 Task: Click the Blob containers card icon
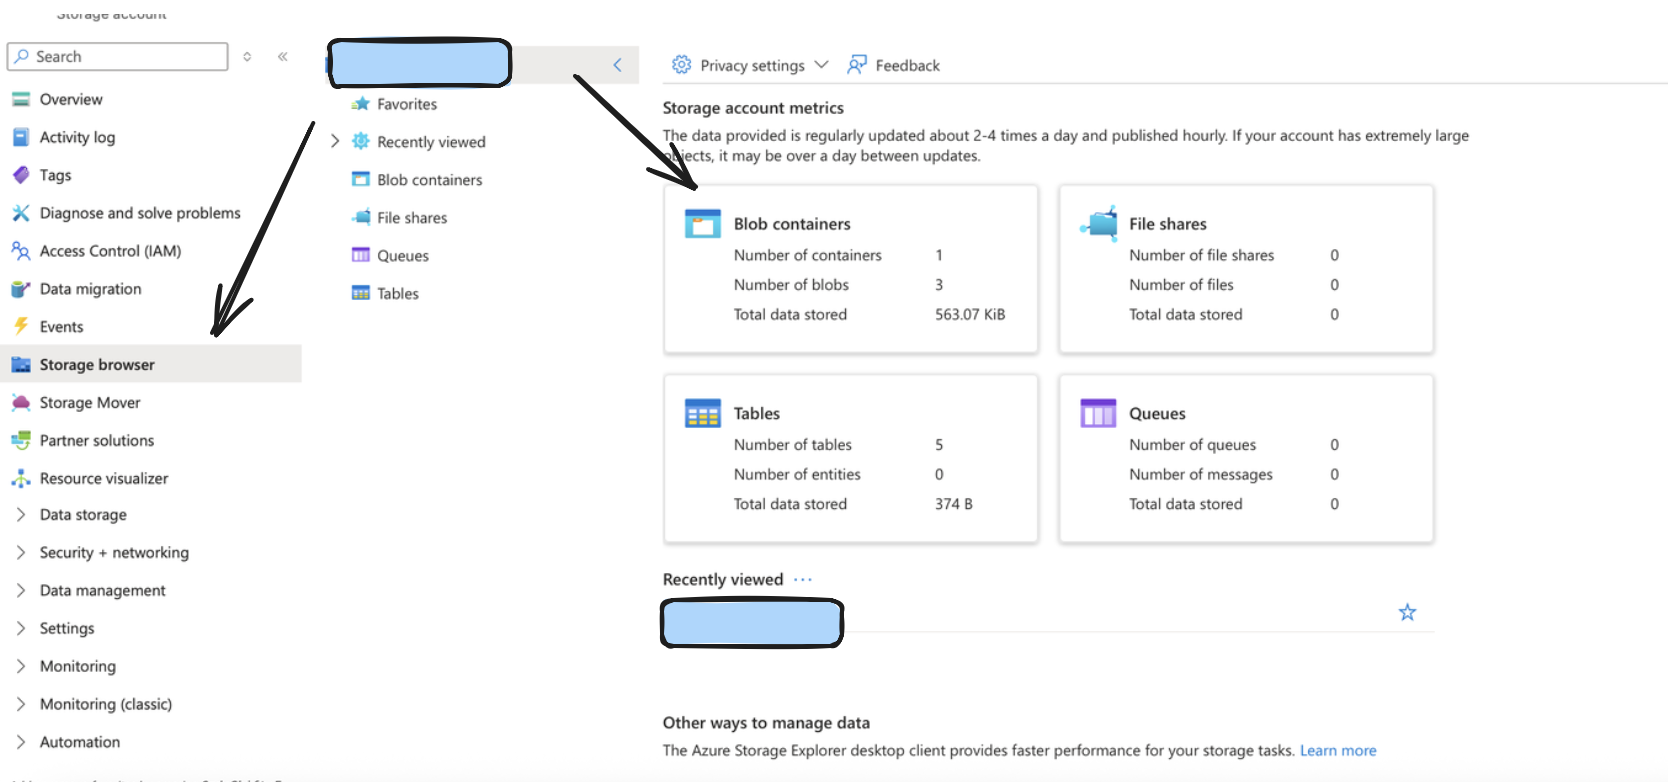[702, 223]
